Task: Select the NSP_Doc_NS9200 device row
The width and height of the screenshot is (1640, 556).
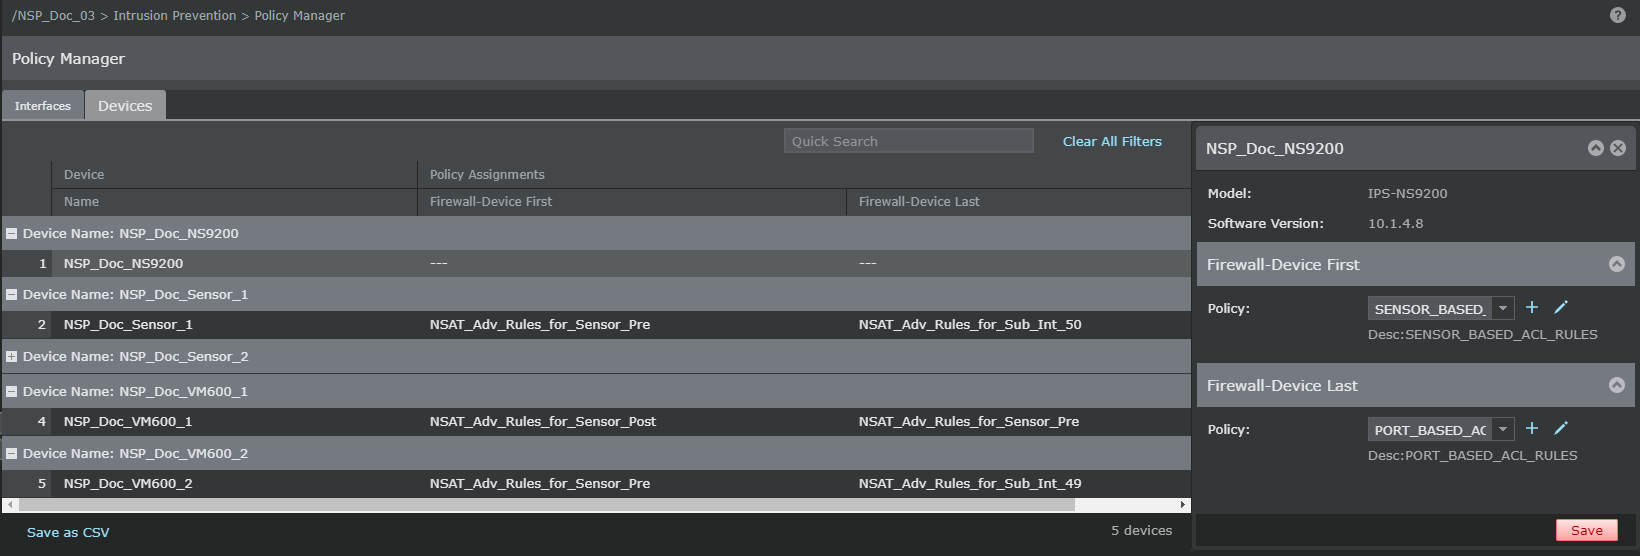Action: point(596,263)
